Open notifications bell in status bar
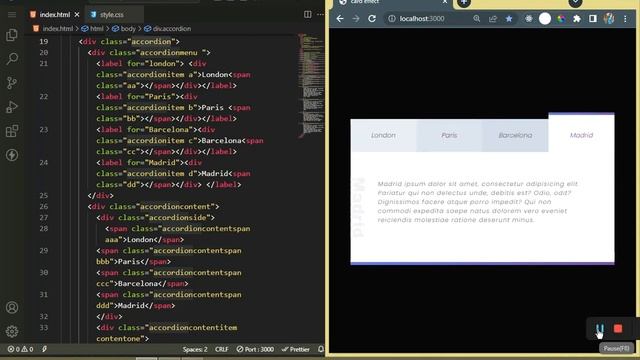The width and height of the screenshot is (640, 360). (x=321, y=349)
